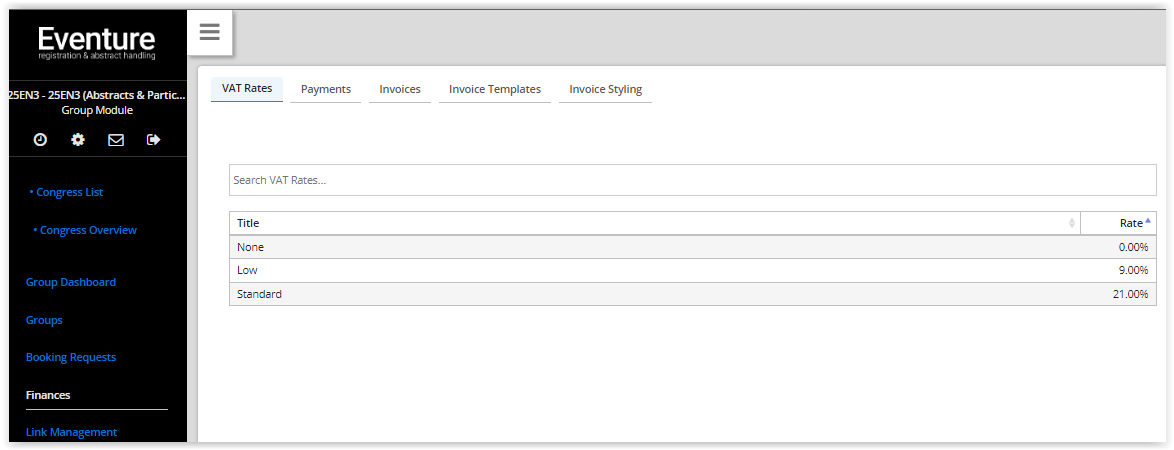1174x450 pixels.
Task: Open Link Management in sidebar
Action: pyautogui.click(x=71, y=432)
